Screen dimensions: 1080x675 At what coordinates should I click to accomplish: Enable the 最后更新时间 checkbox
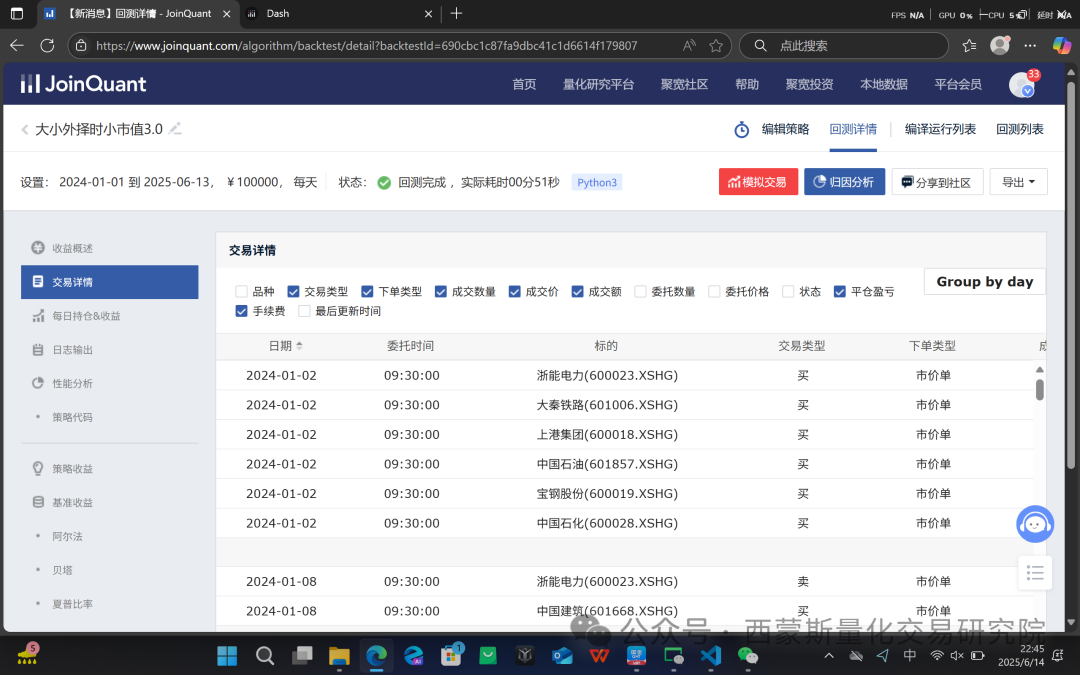click(x=304, y=311)
